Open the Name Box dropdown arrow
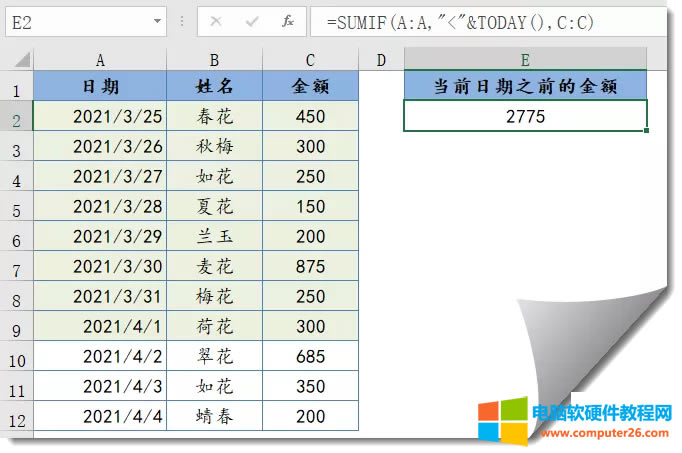The width and height of the screenshot is (682, 453). tap(158, 21)
